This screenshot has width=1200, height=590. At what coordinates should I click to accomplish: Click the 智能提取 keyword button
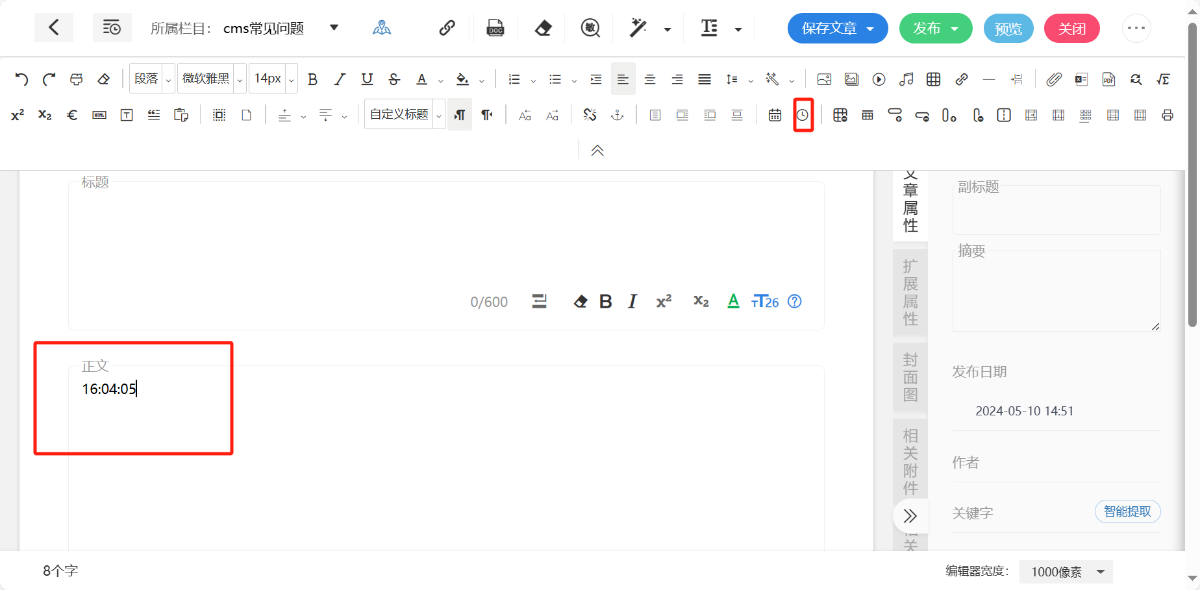1128,512
